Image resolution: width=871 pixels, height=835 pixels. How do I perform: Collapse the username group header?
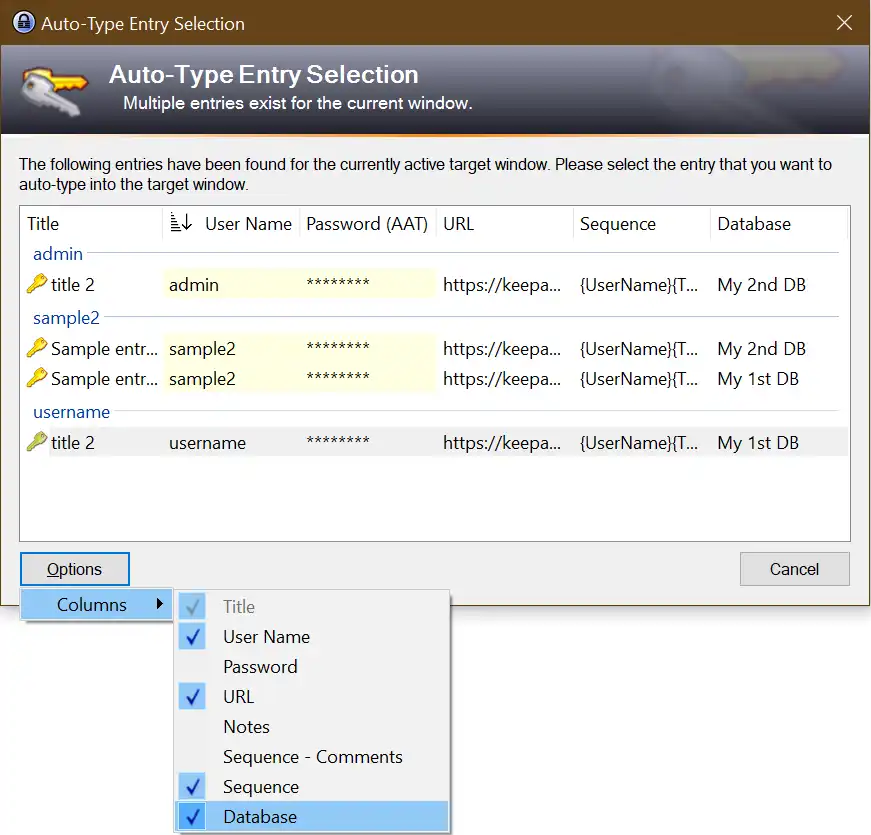[x=72, y=412]
